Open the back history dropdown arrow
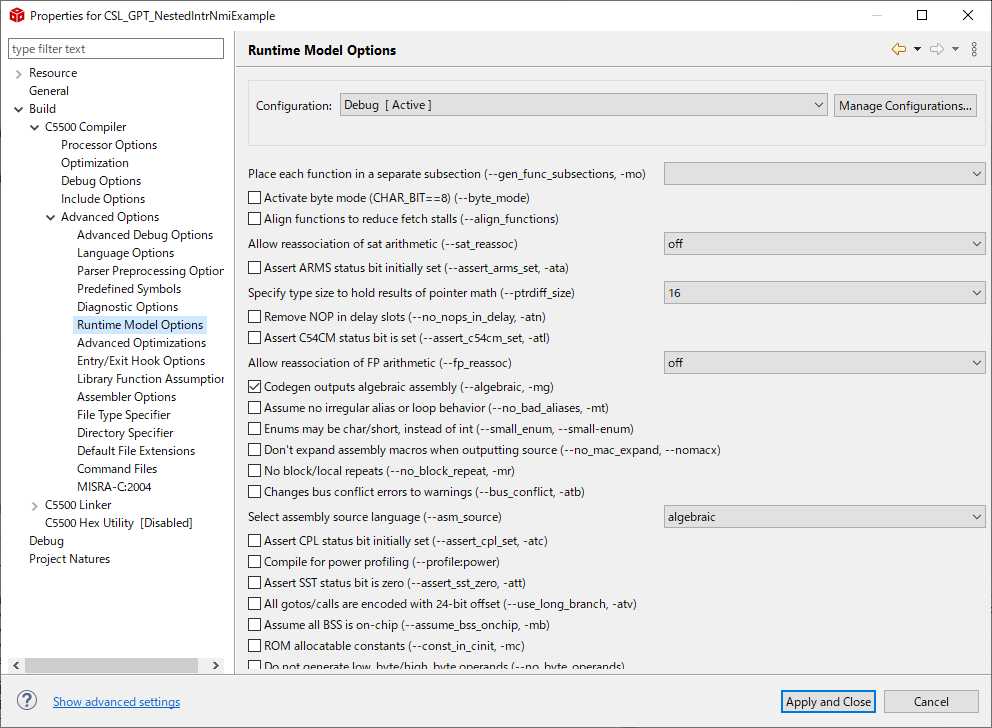The height and width of the screenshot is (728, 992). (917, 49)
